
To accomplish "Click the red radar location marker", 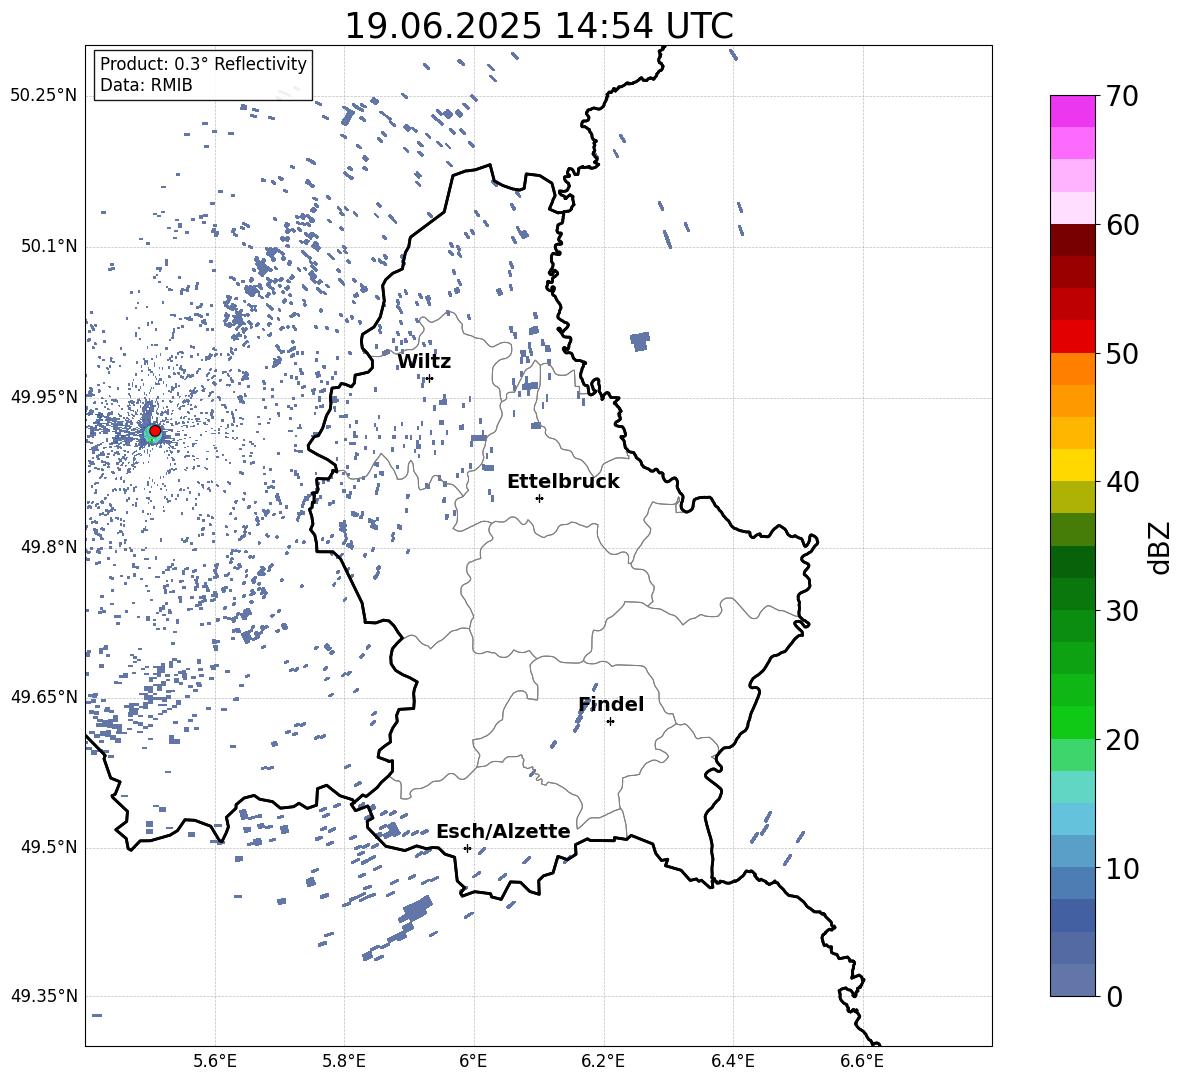I will tap(155, 431).
